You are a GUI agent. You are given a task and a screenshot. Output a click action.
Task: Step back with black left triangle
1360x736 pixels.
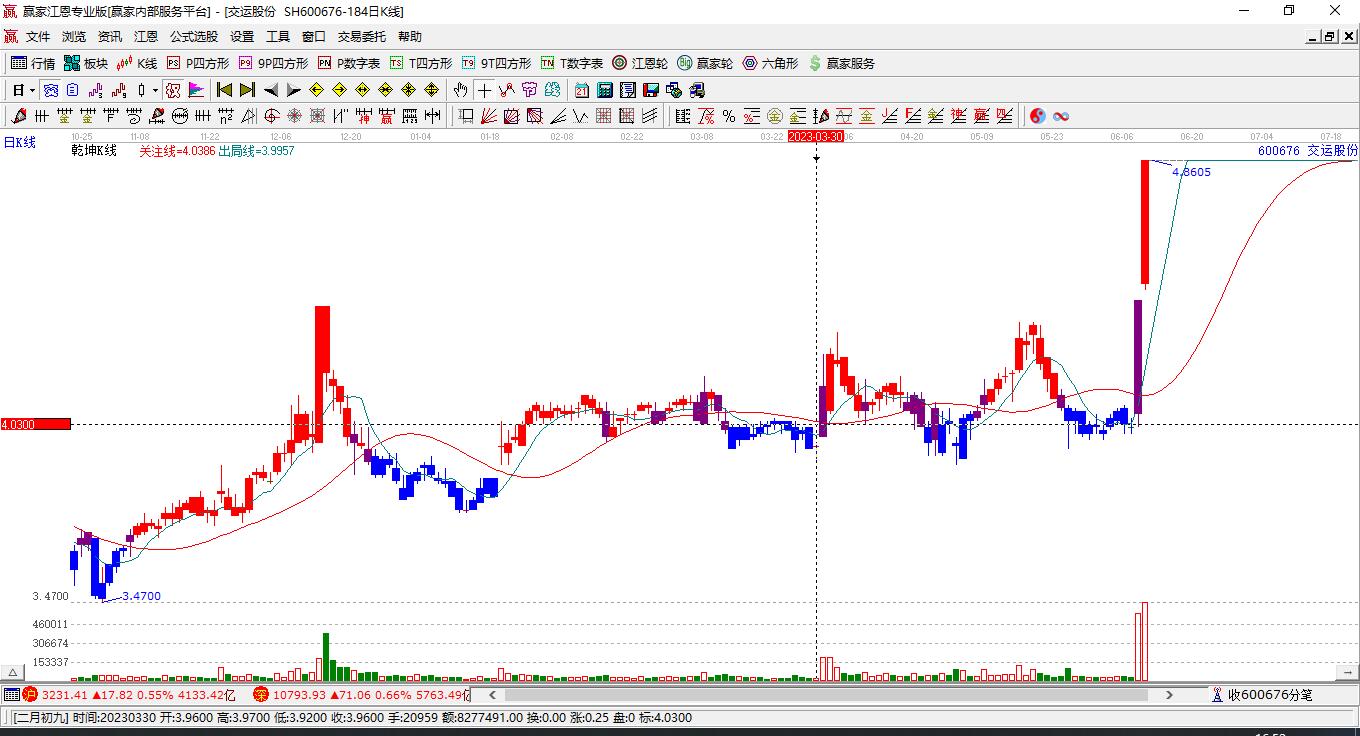coord(270,90)
